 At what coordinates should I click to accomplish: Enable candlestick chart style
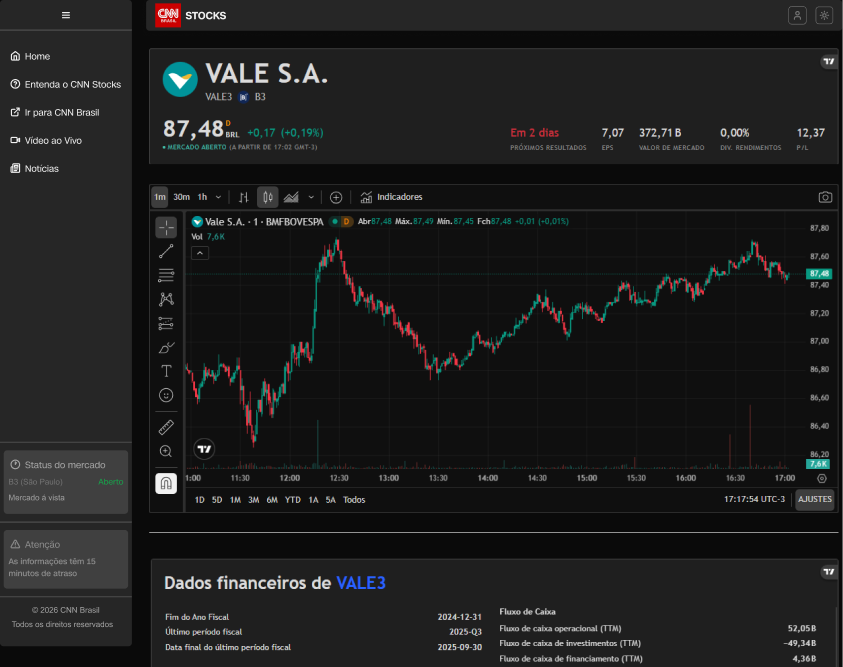(x=267, y=197)
